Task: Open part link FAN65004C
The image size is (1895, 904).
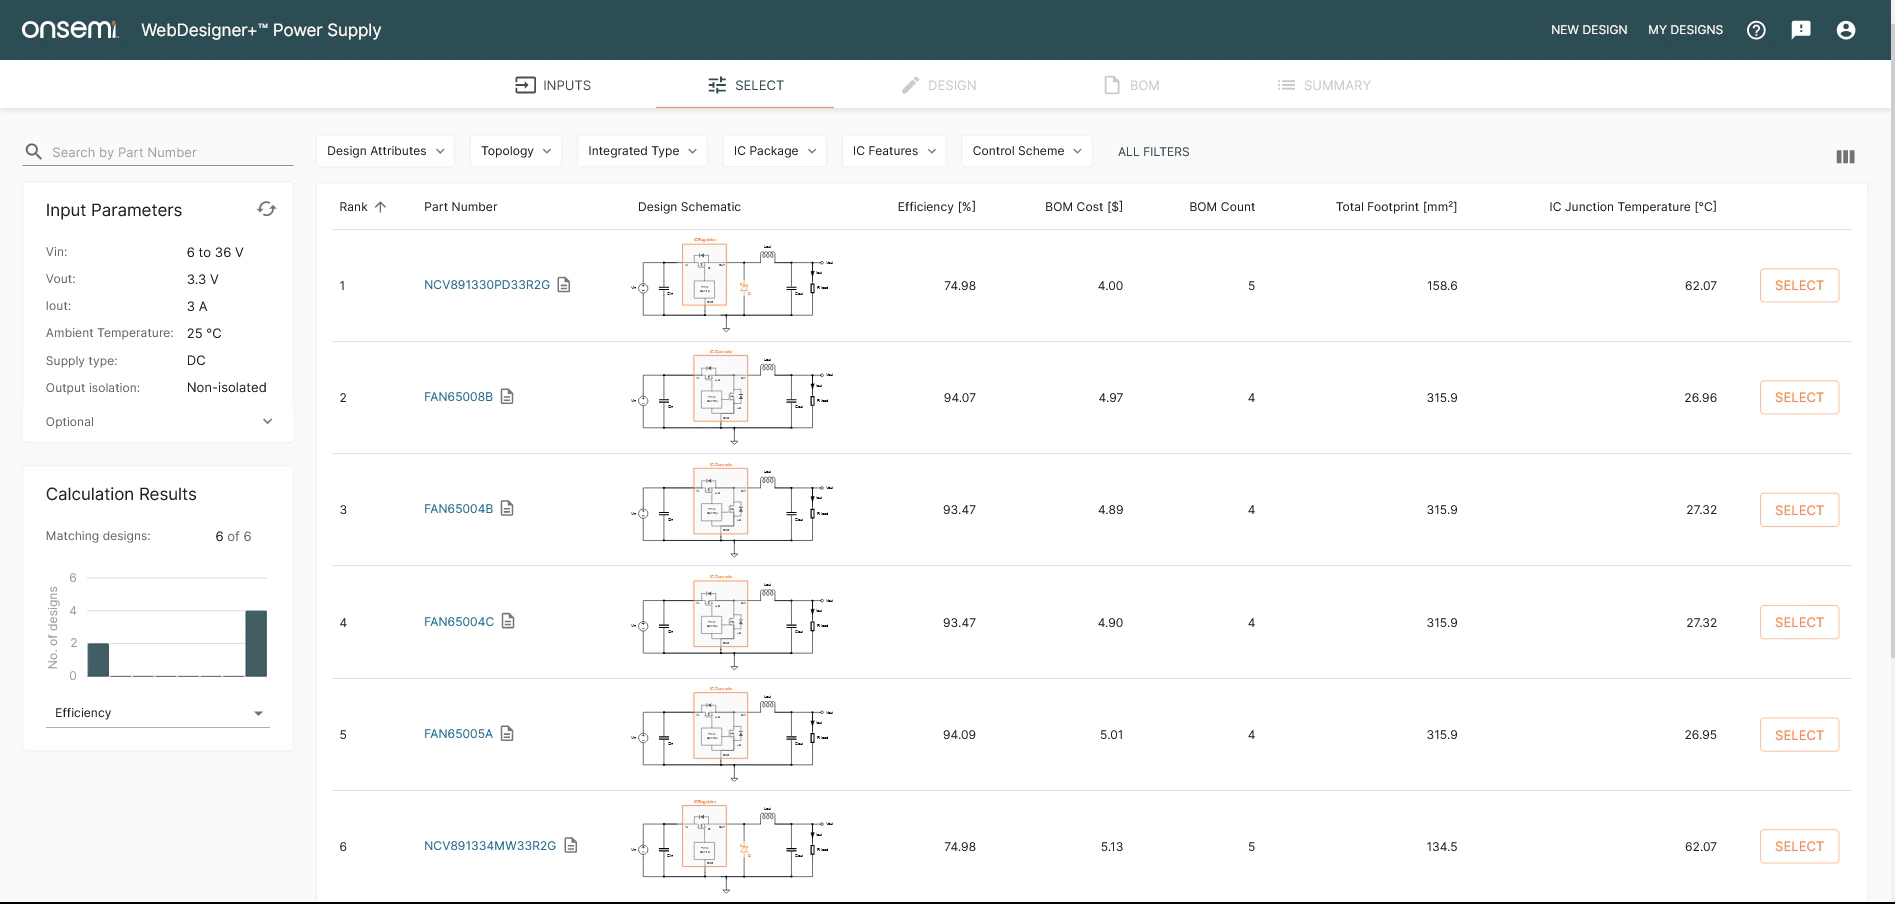Action: 459,622
